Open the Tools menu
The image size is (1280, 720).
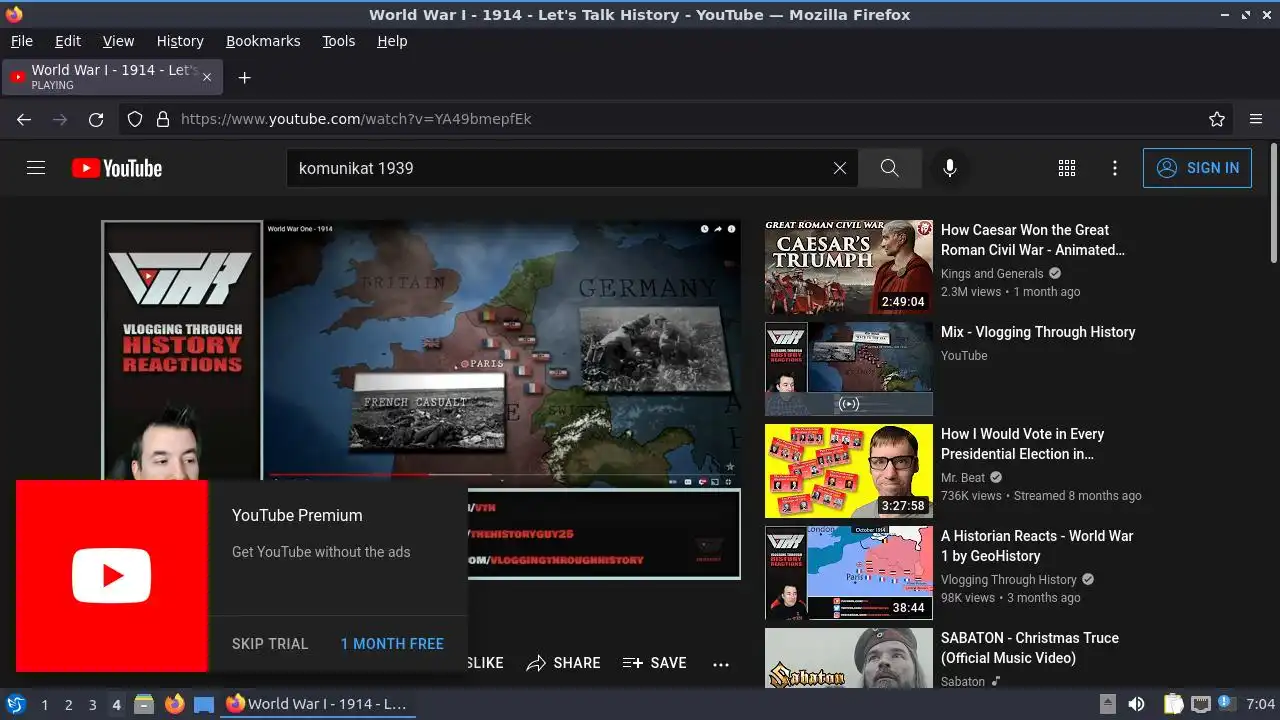(339, 41)
